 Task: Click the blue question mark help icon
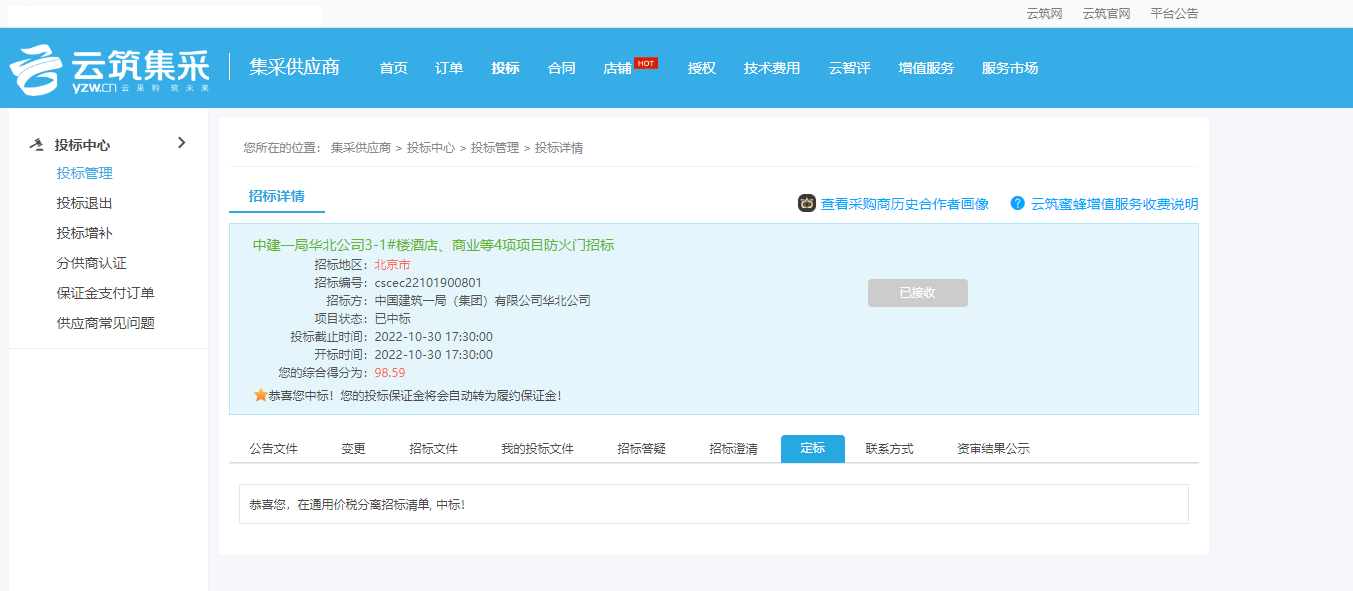click(1018, 204)
